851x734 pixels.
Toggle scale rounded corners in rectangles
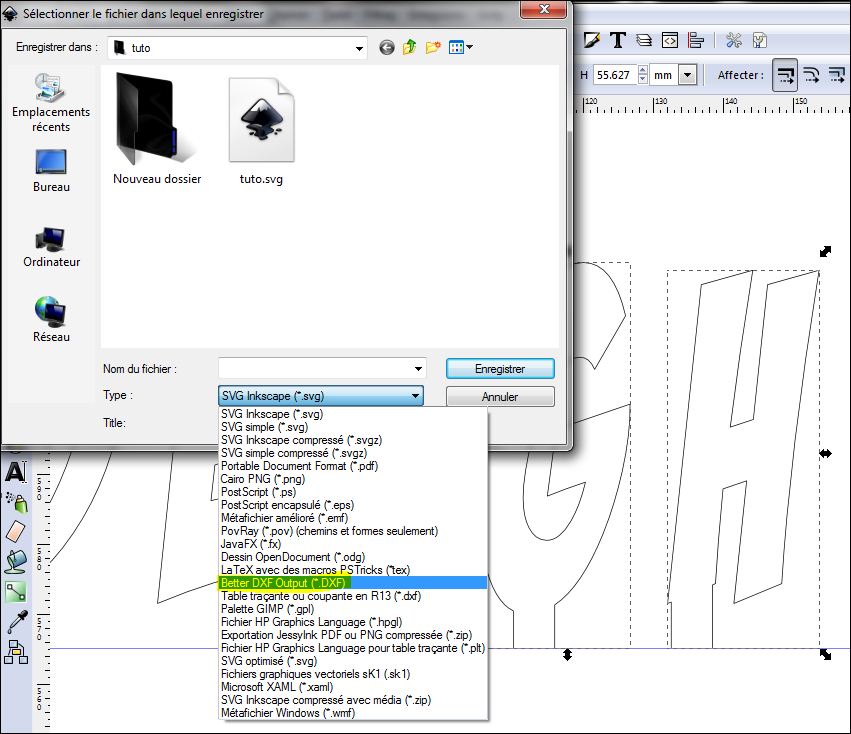point(811,75)
